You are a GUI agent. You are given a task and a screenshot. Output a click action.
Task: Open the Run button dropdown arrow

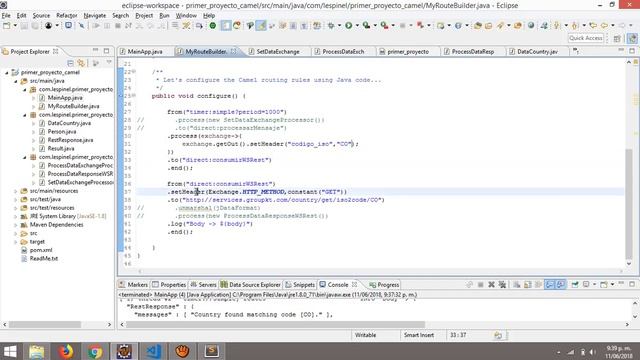357,26
